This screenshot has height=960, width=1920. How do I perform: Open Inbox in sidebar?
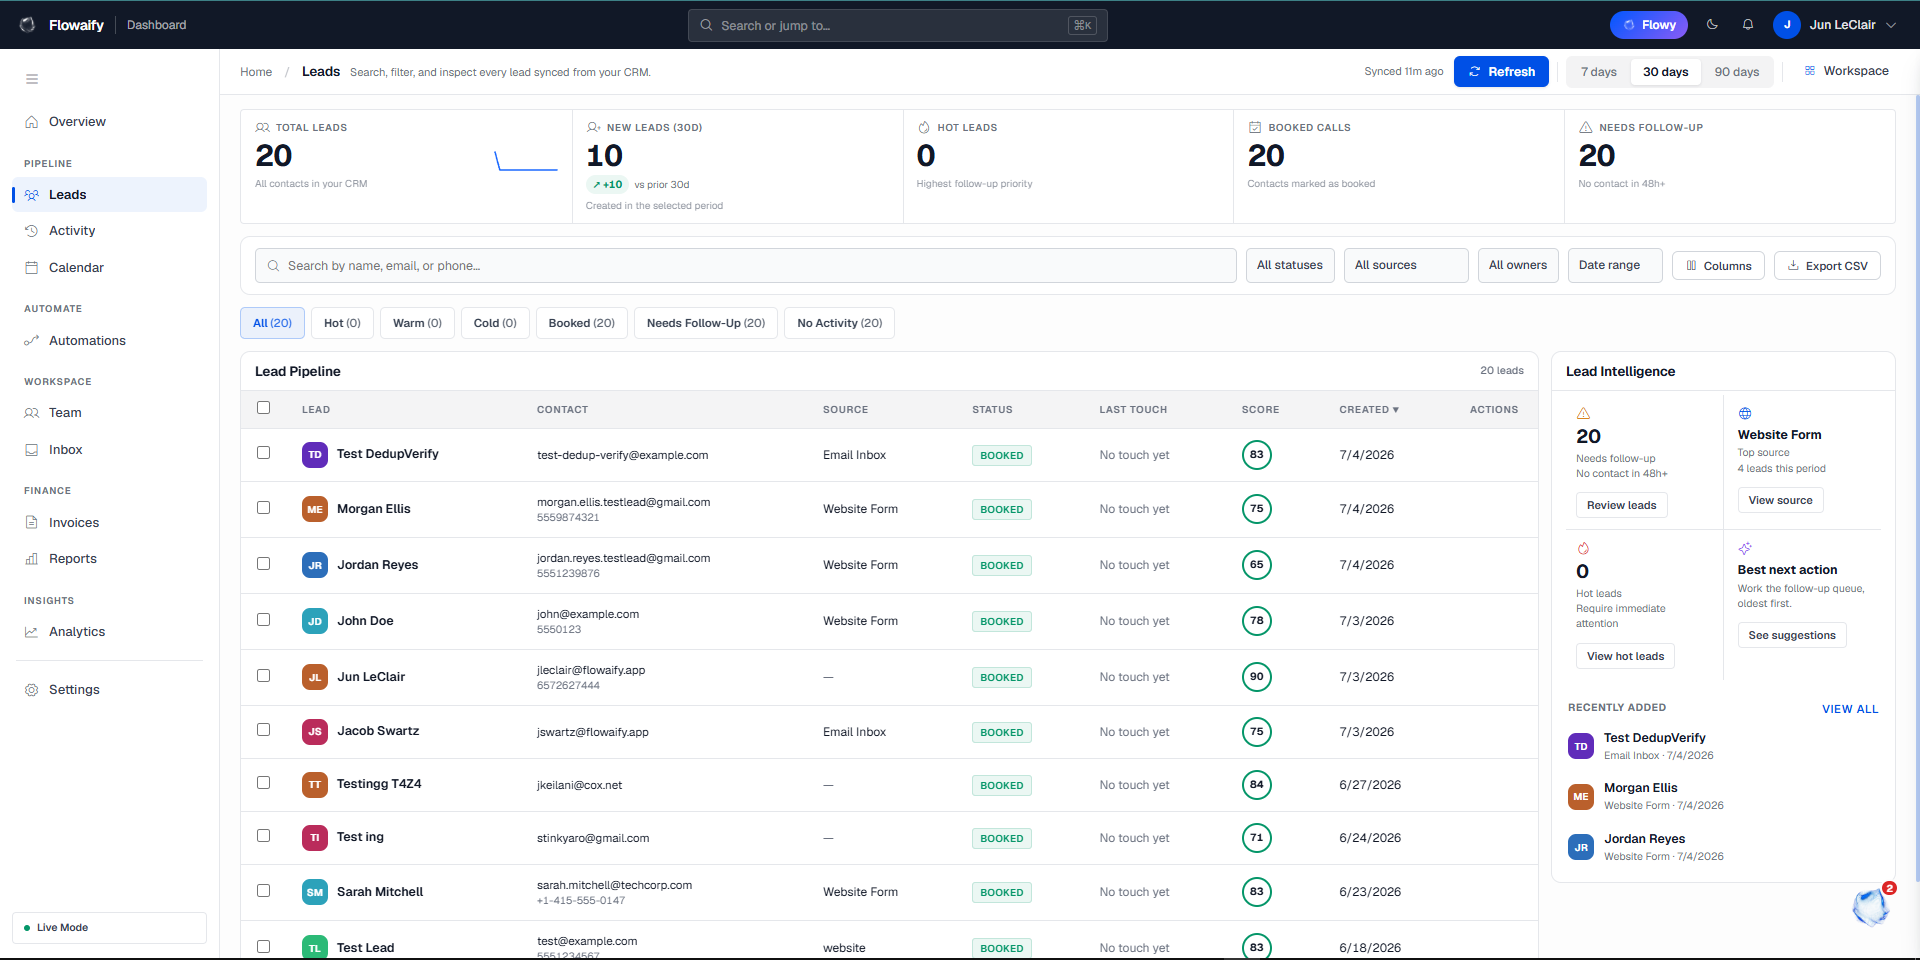[x=110, y=450]
